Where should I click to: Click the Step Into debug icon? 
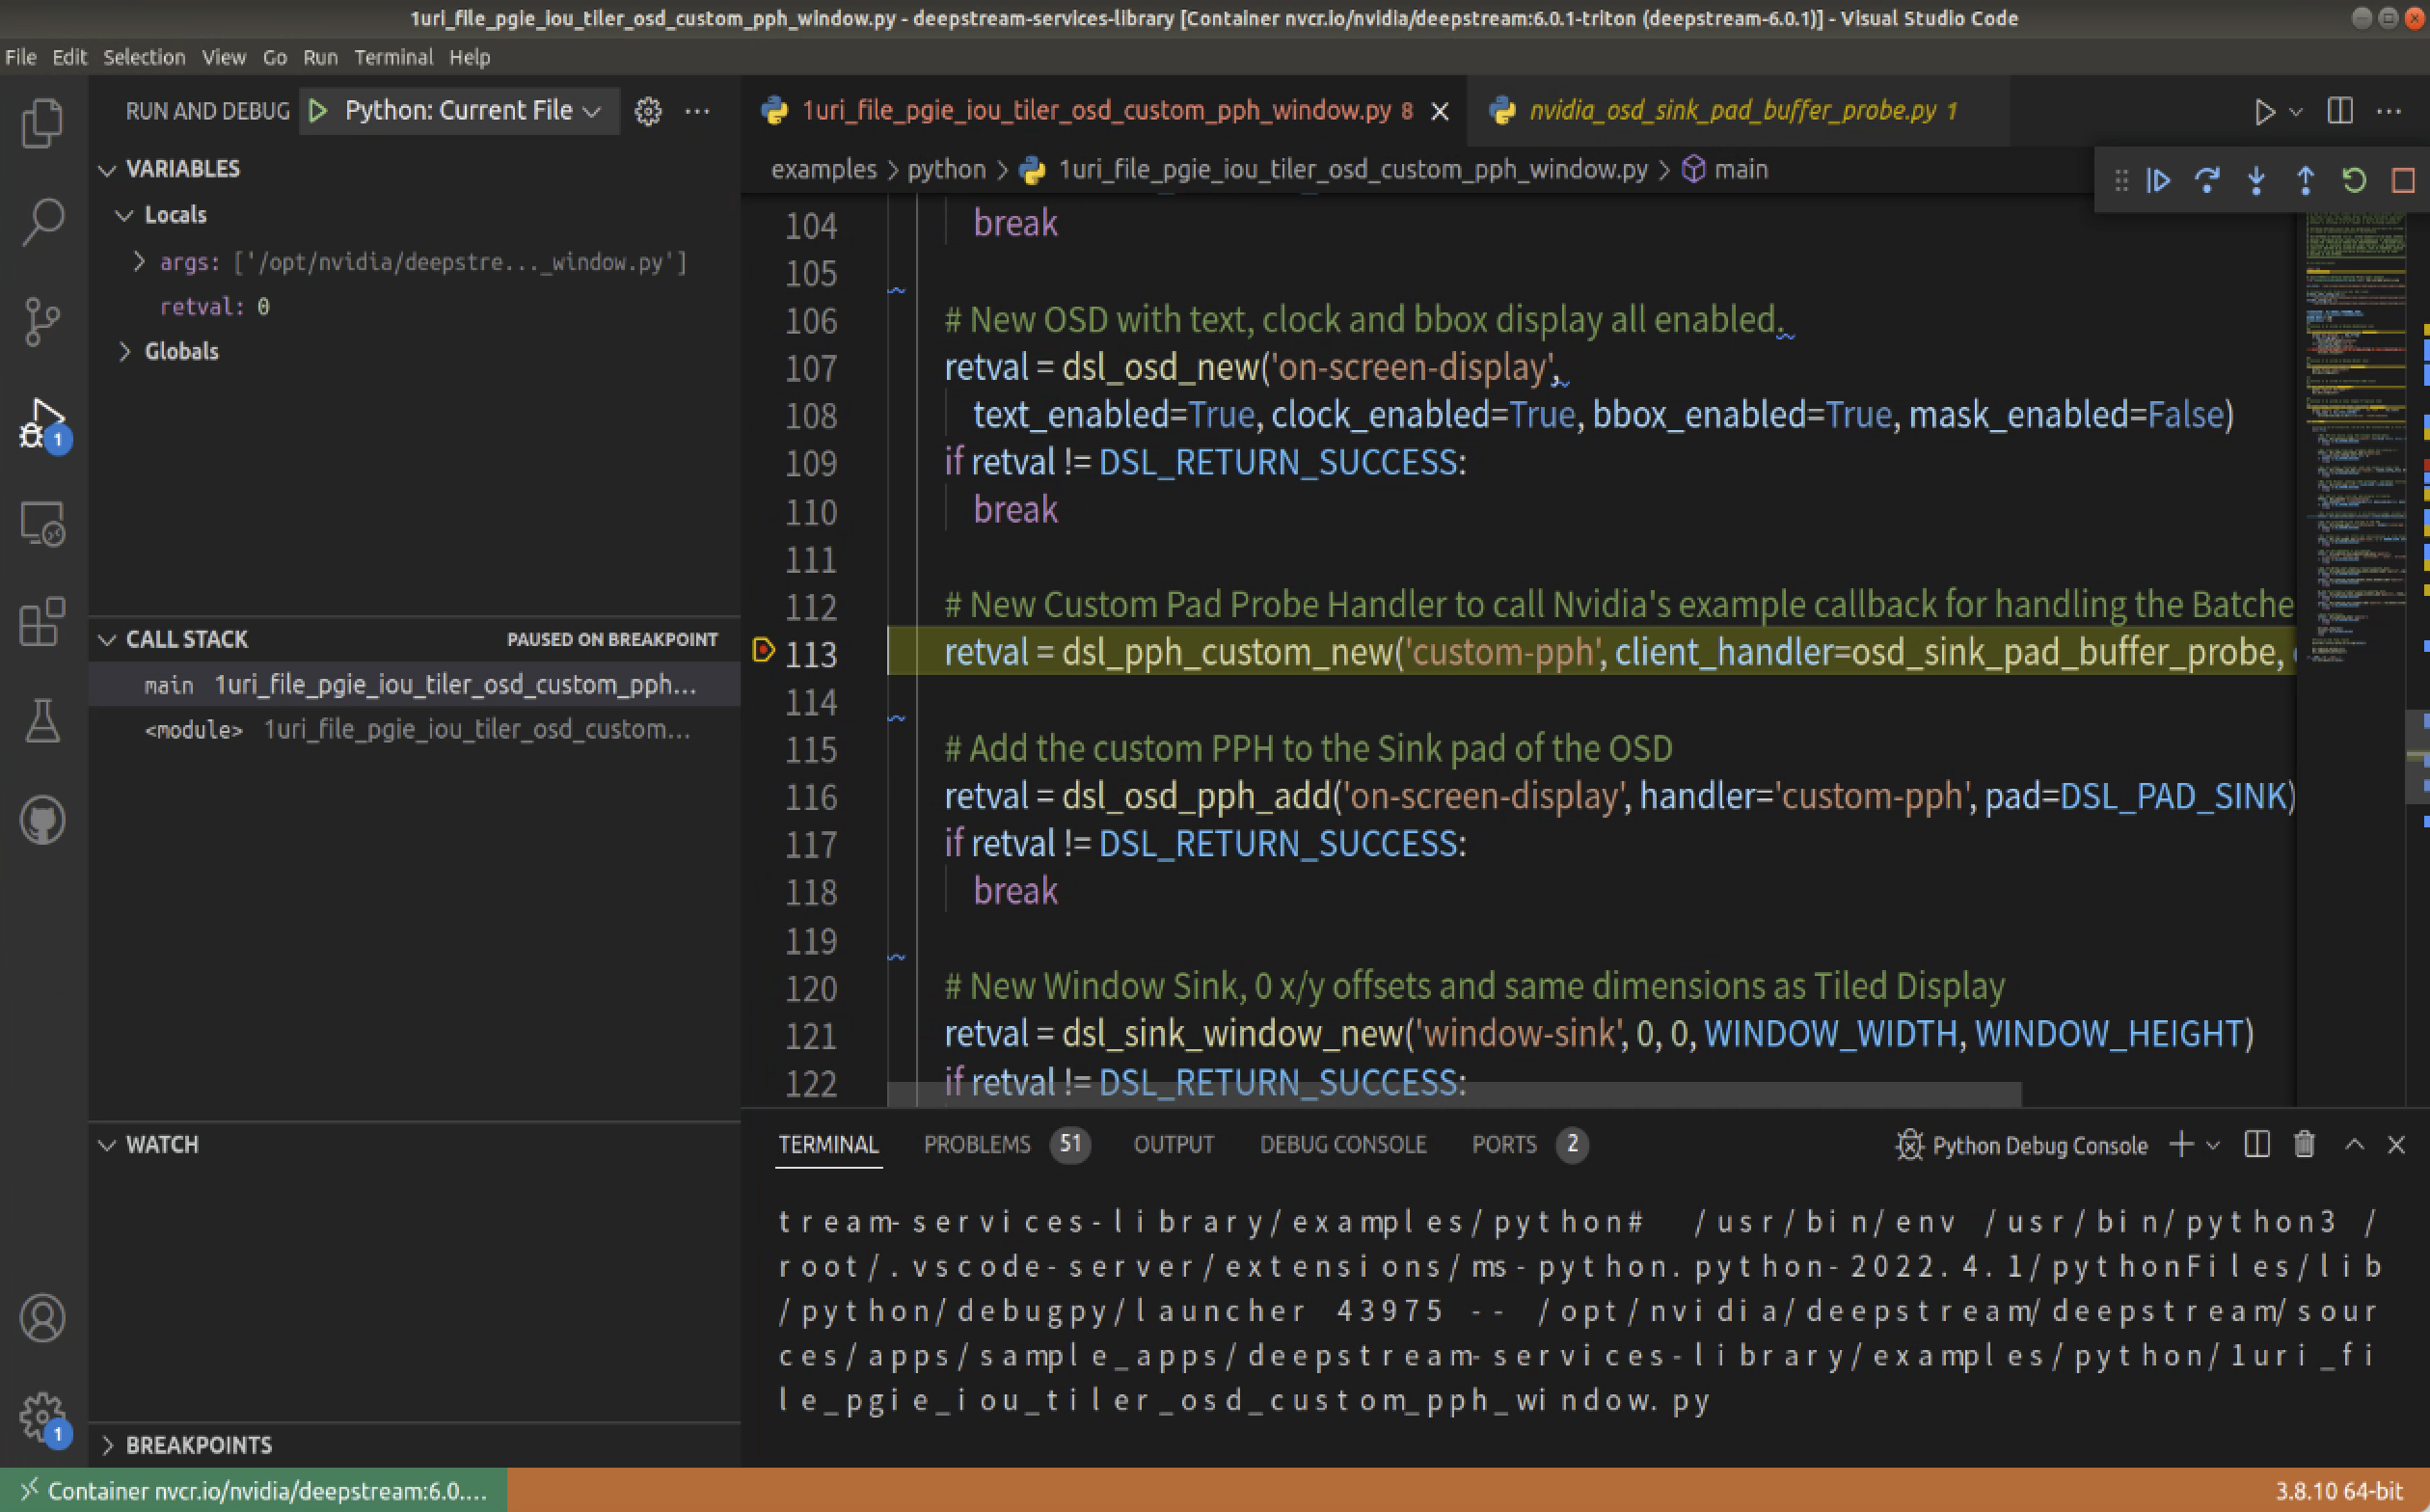coord(2255,181)
